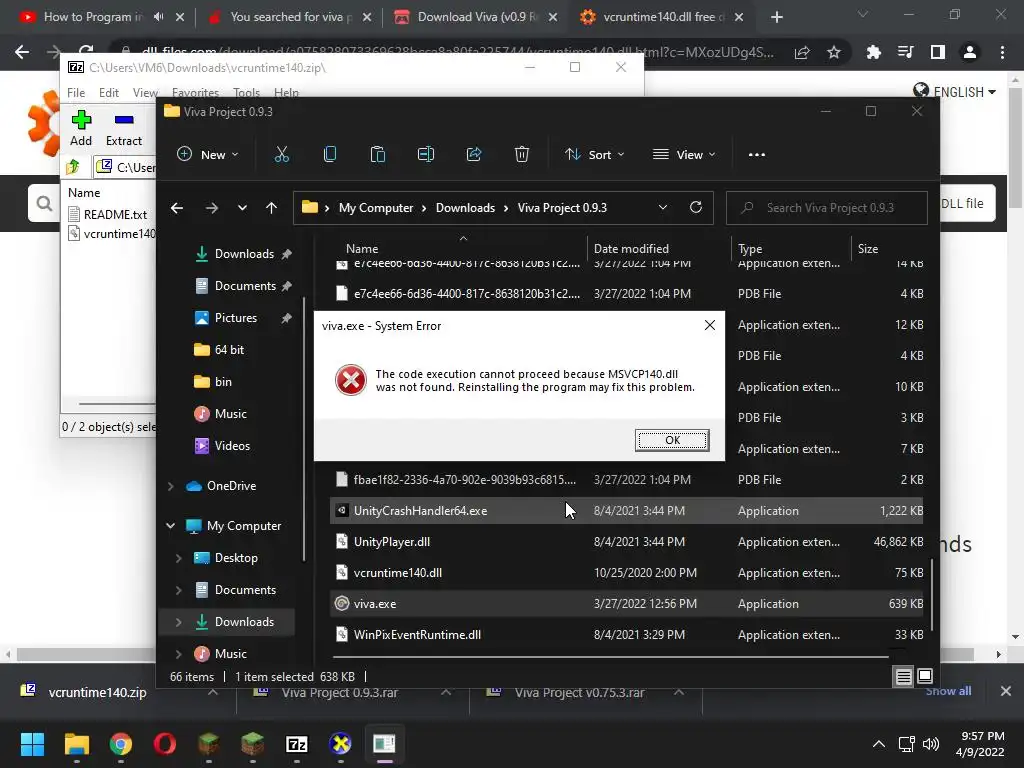1024x768 pixels.
Task: Open the bin folder in sidebar
Action: tap(223, 382)
